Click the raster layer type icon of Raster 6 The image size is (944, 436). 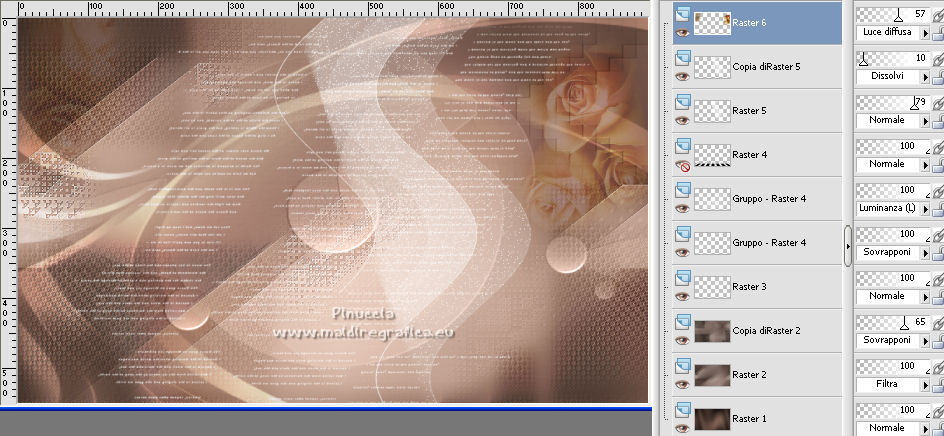[682, 14]
